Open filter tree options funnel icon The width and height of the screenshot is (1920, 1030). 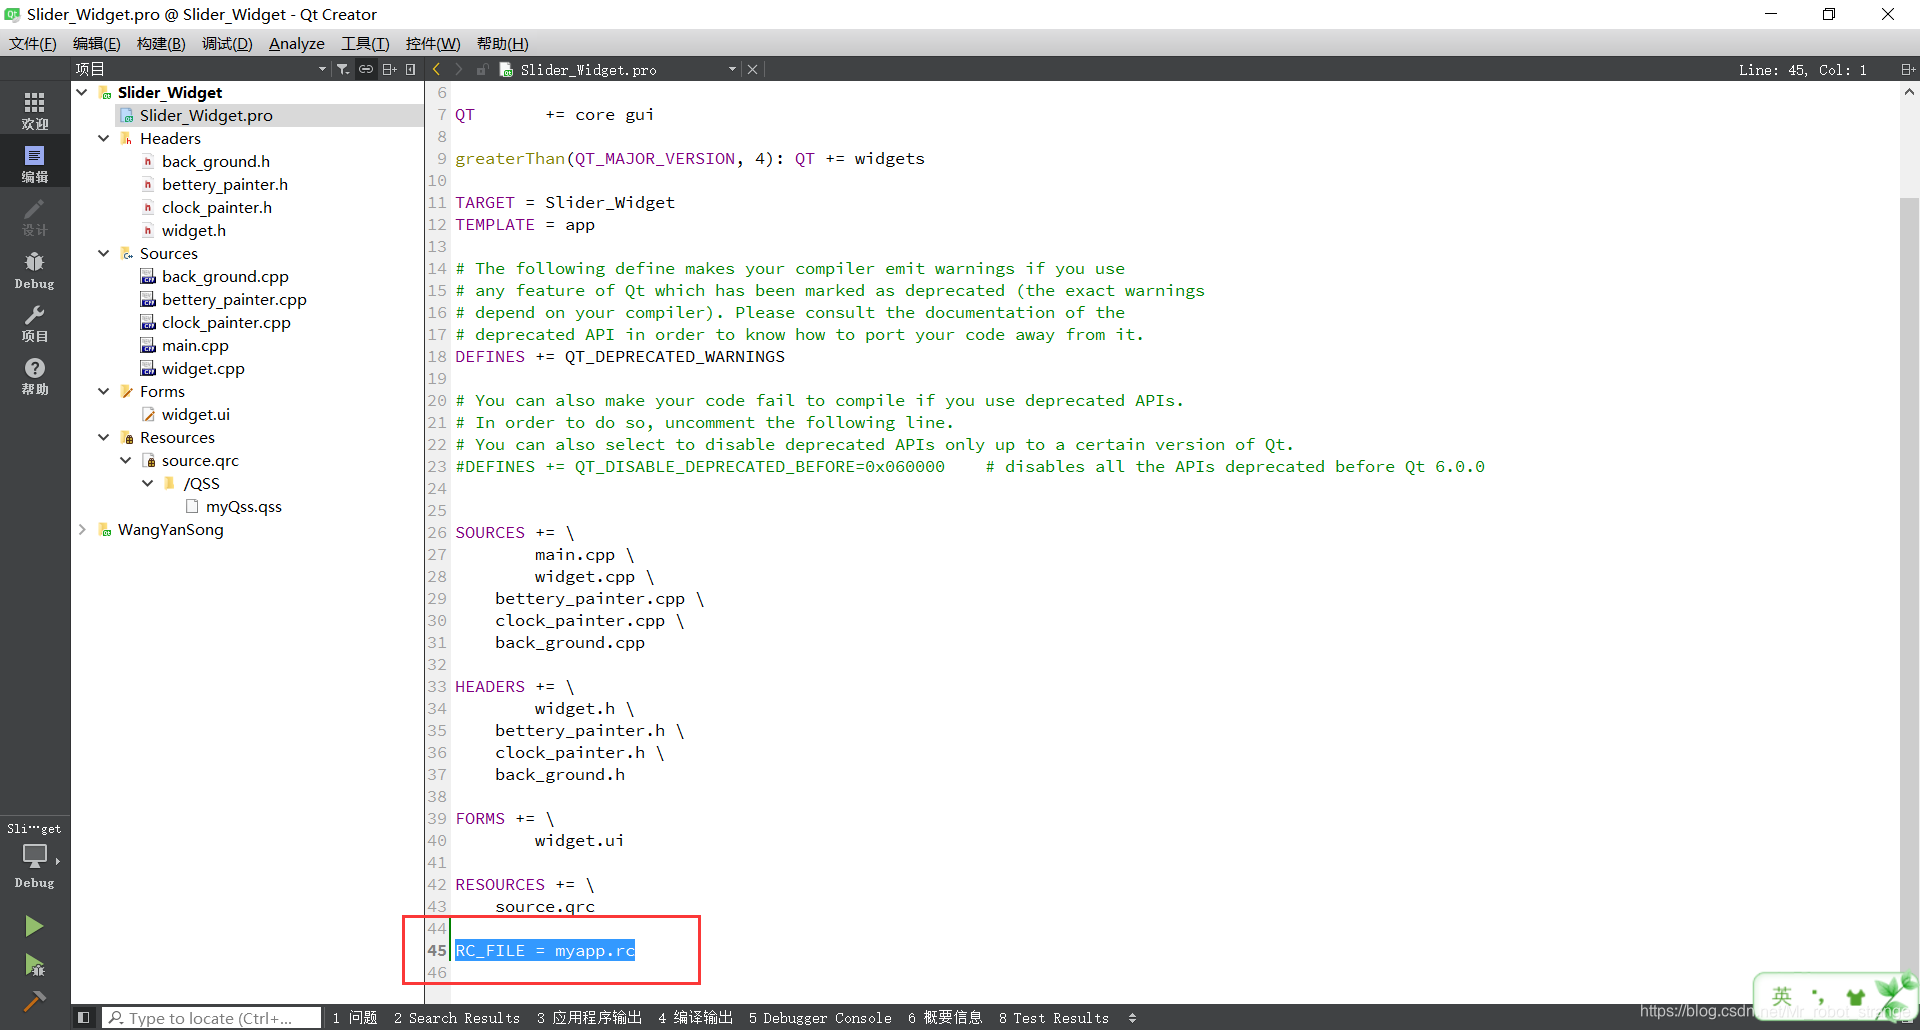click(x=343, y=69)
